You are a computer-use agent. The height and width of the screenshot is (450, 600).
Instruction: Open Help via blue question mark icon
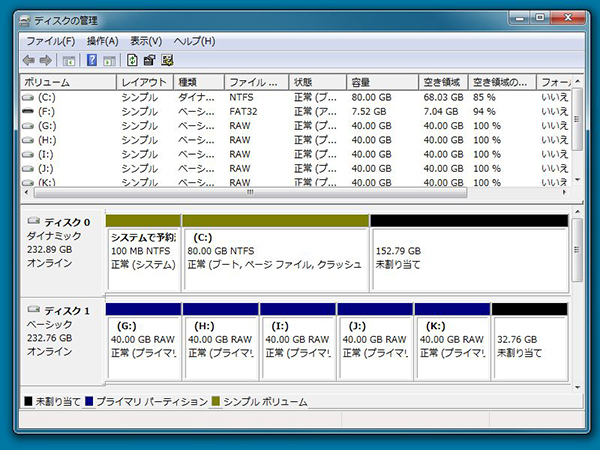point(91,60)
